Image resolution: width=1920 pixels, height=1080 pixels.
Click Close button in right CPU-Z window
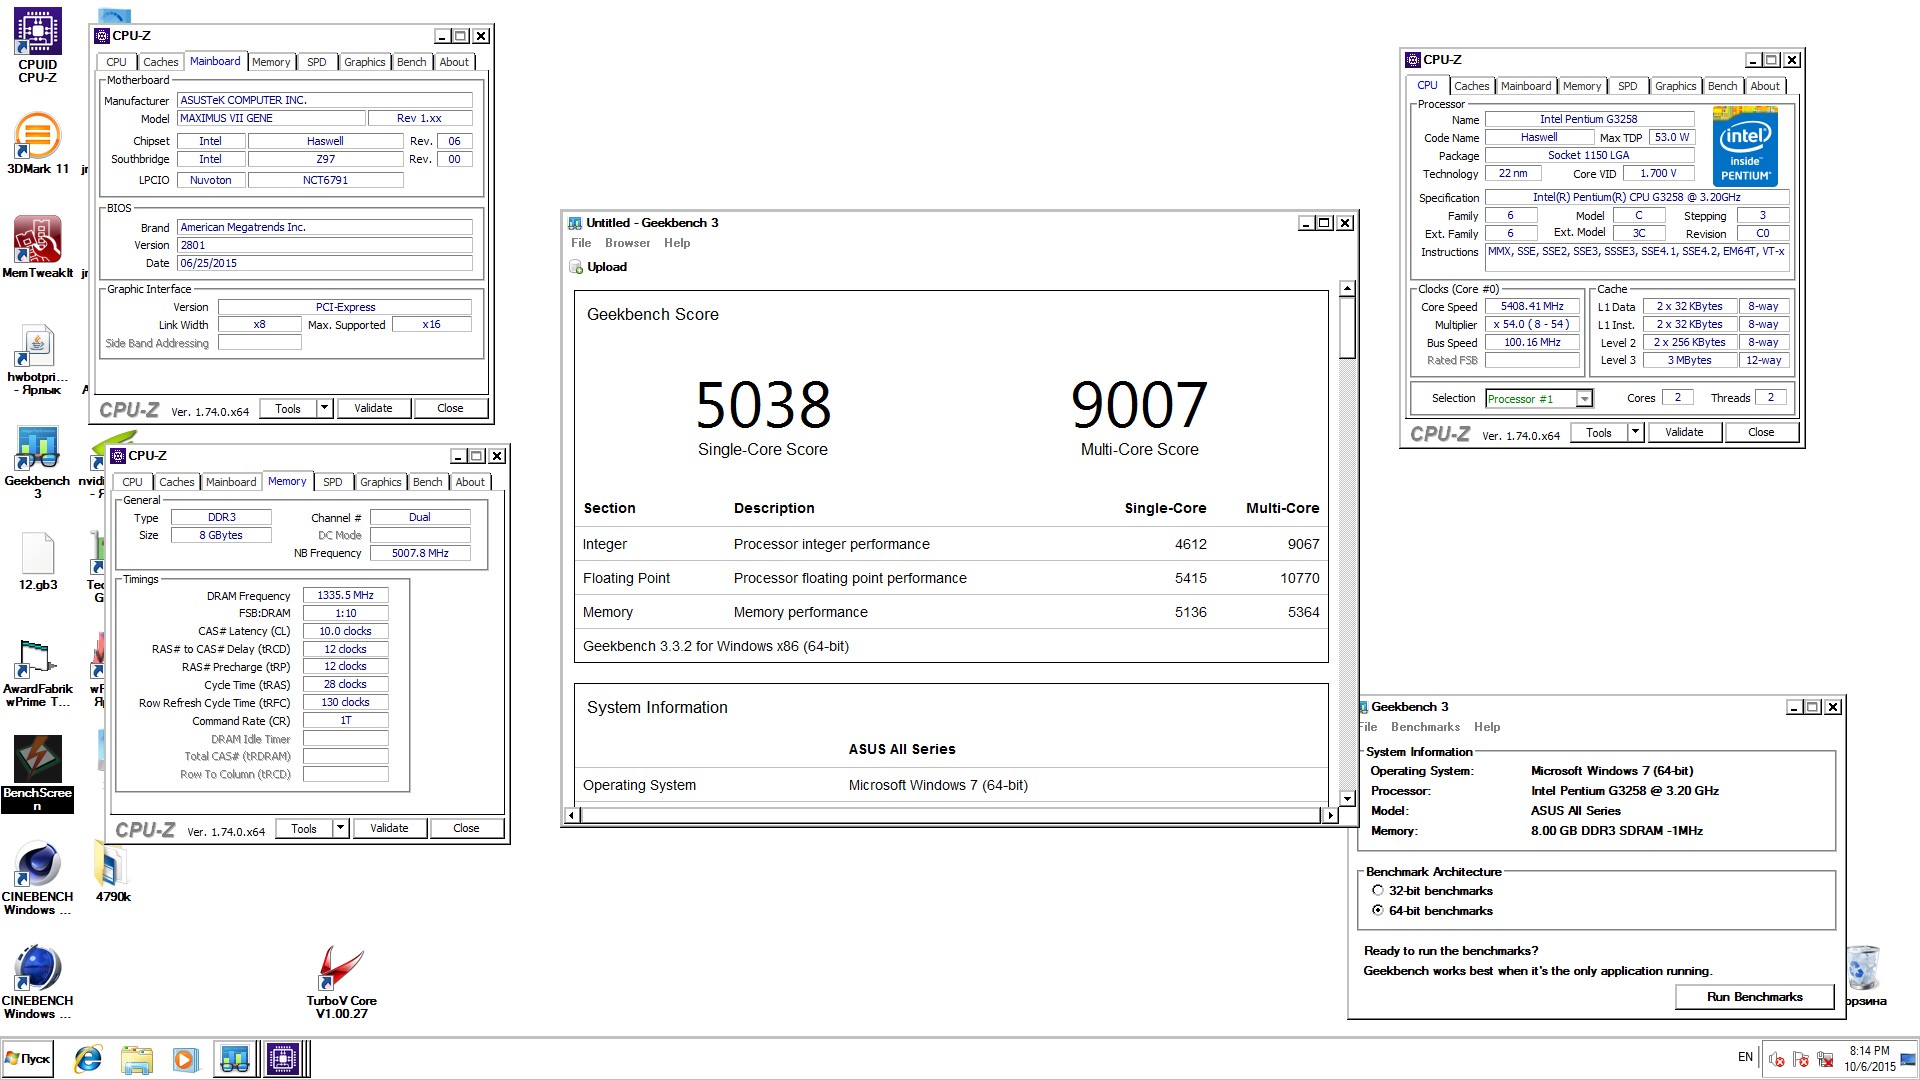tap(1761, 432)
